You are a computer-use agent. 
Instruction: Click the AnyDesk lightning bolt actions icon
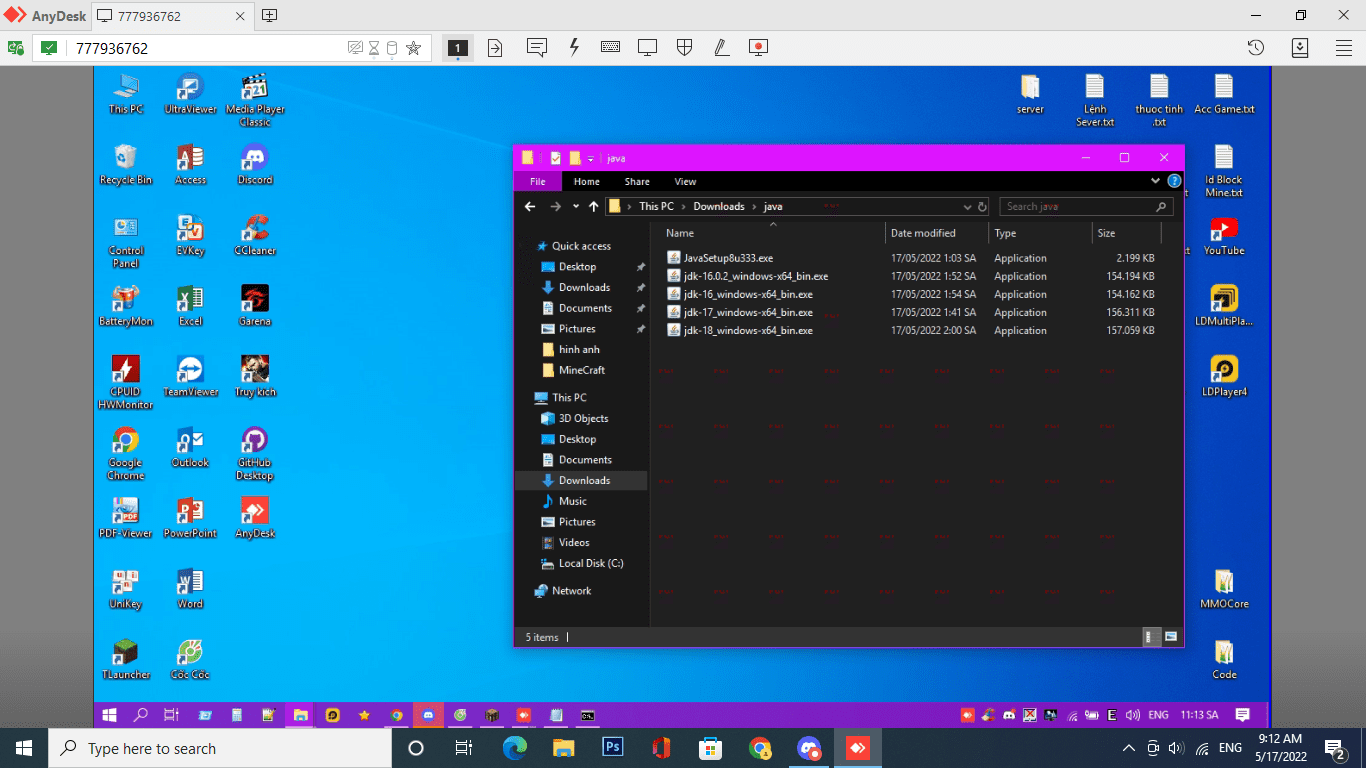[574, 48]
